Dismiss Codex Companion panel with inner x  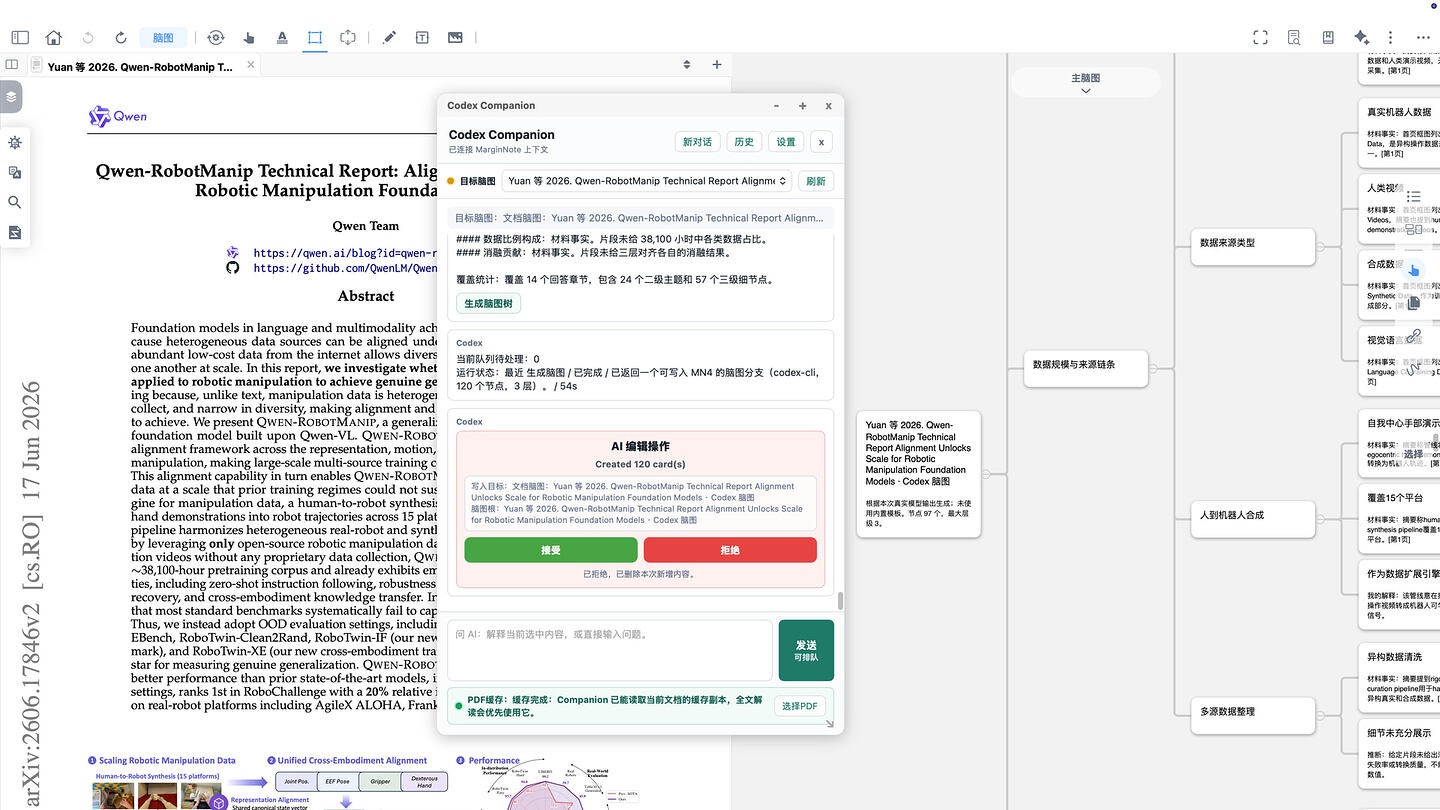pyautogui.click(x=821, y=142)
